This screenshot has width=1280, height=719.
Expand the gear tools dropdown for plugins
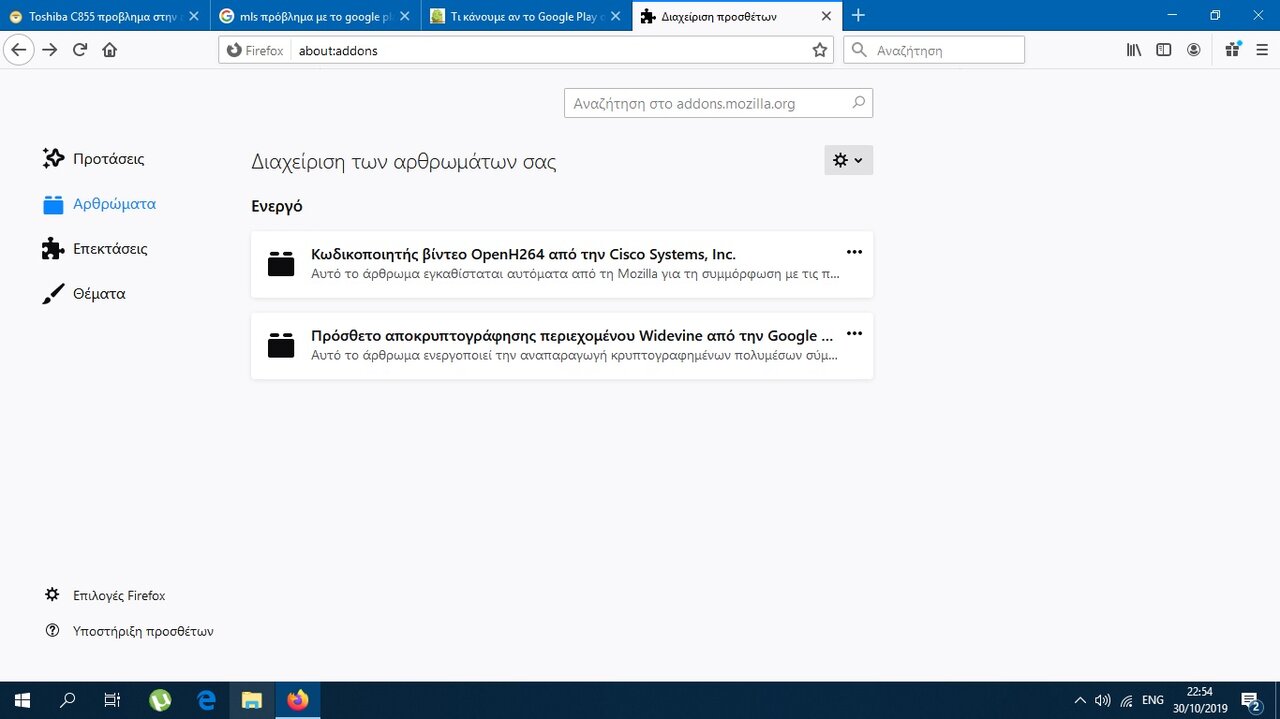(x=848, y=160)
